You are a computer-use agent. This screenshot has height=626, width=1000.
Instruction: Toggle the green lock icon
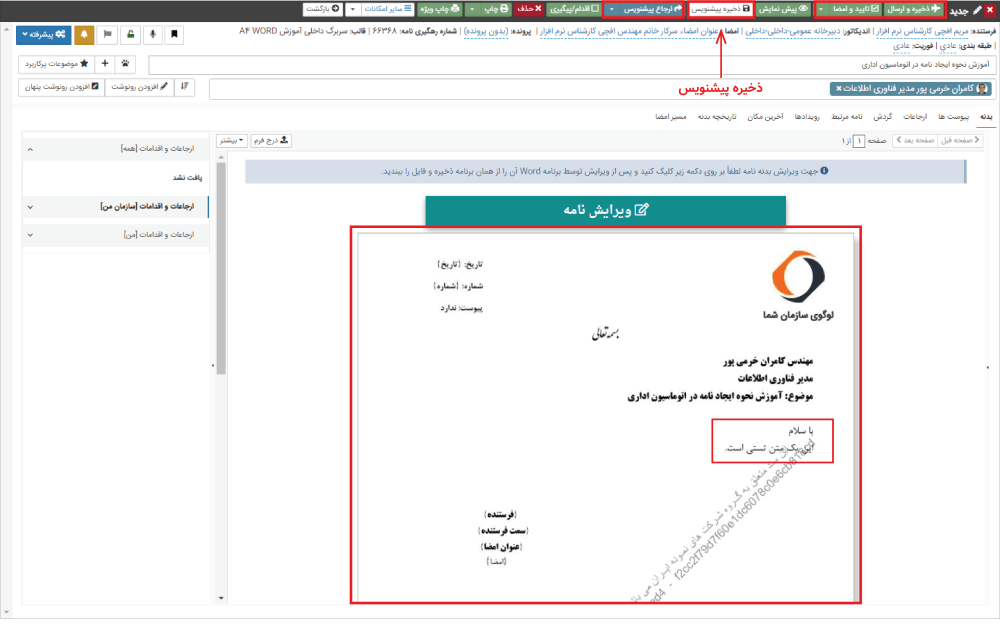[x=130, y=34]
